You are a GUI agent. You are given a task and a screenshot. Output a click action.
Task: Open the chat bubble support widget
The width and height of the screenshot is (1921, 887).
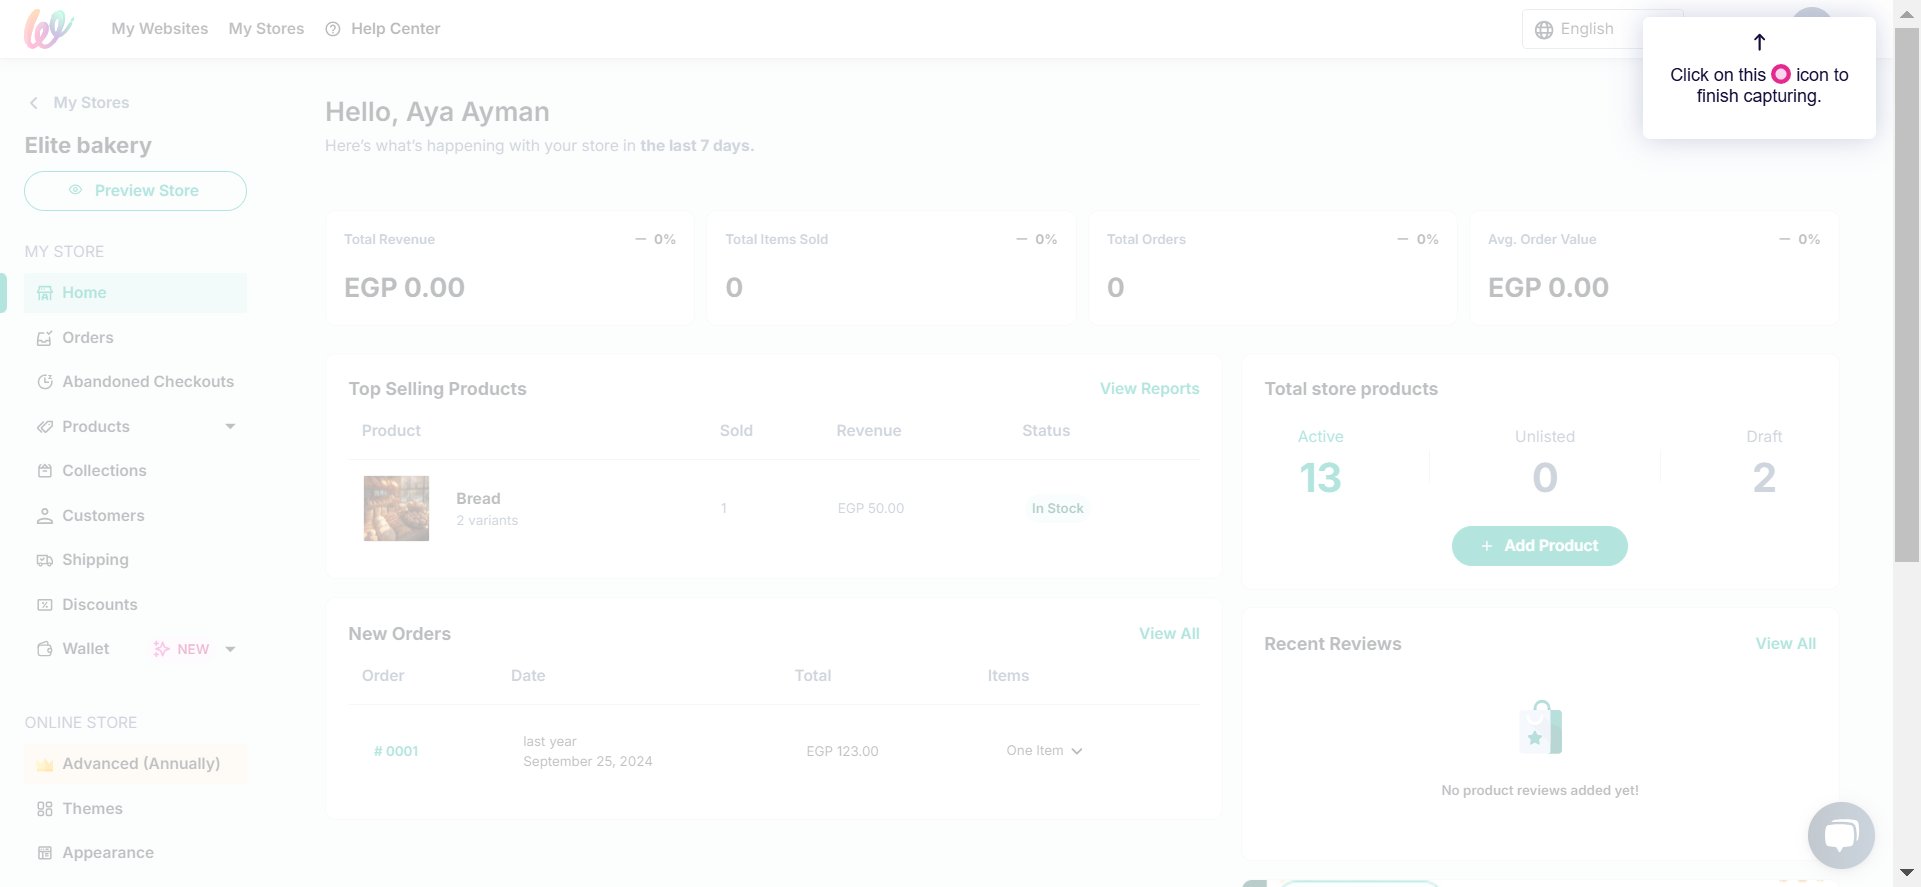pyautogui.click(x=1841, y=835)
